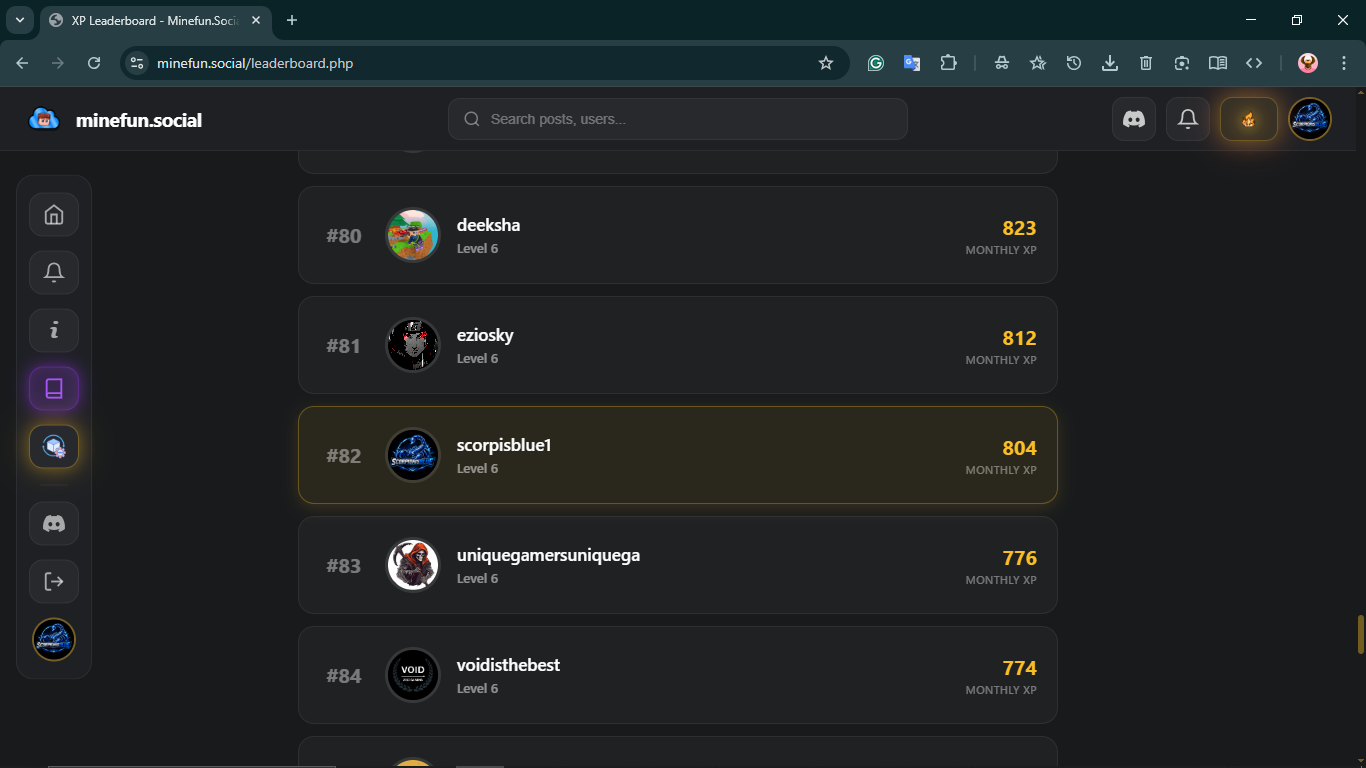The image size is (1366, 768).
Task: Open the glowing cube icon in sidebar
Action: [x=54, y=446]
